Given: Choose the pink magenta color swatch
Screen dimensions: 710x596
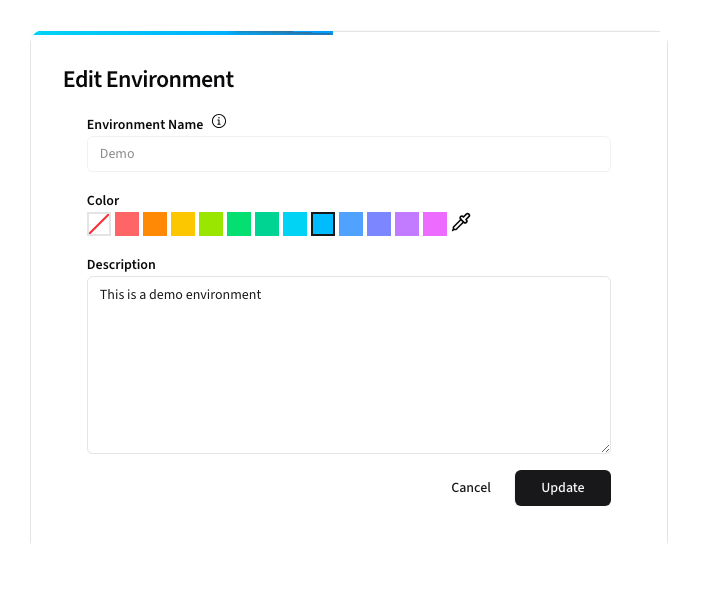Looking at the screenshot, I should (435, 224).
